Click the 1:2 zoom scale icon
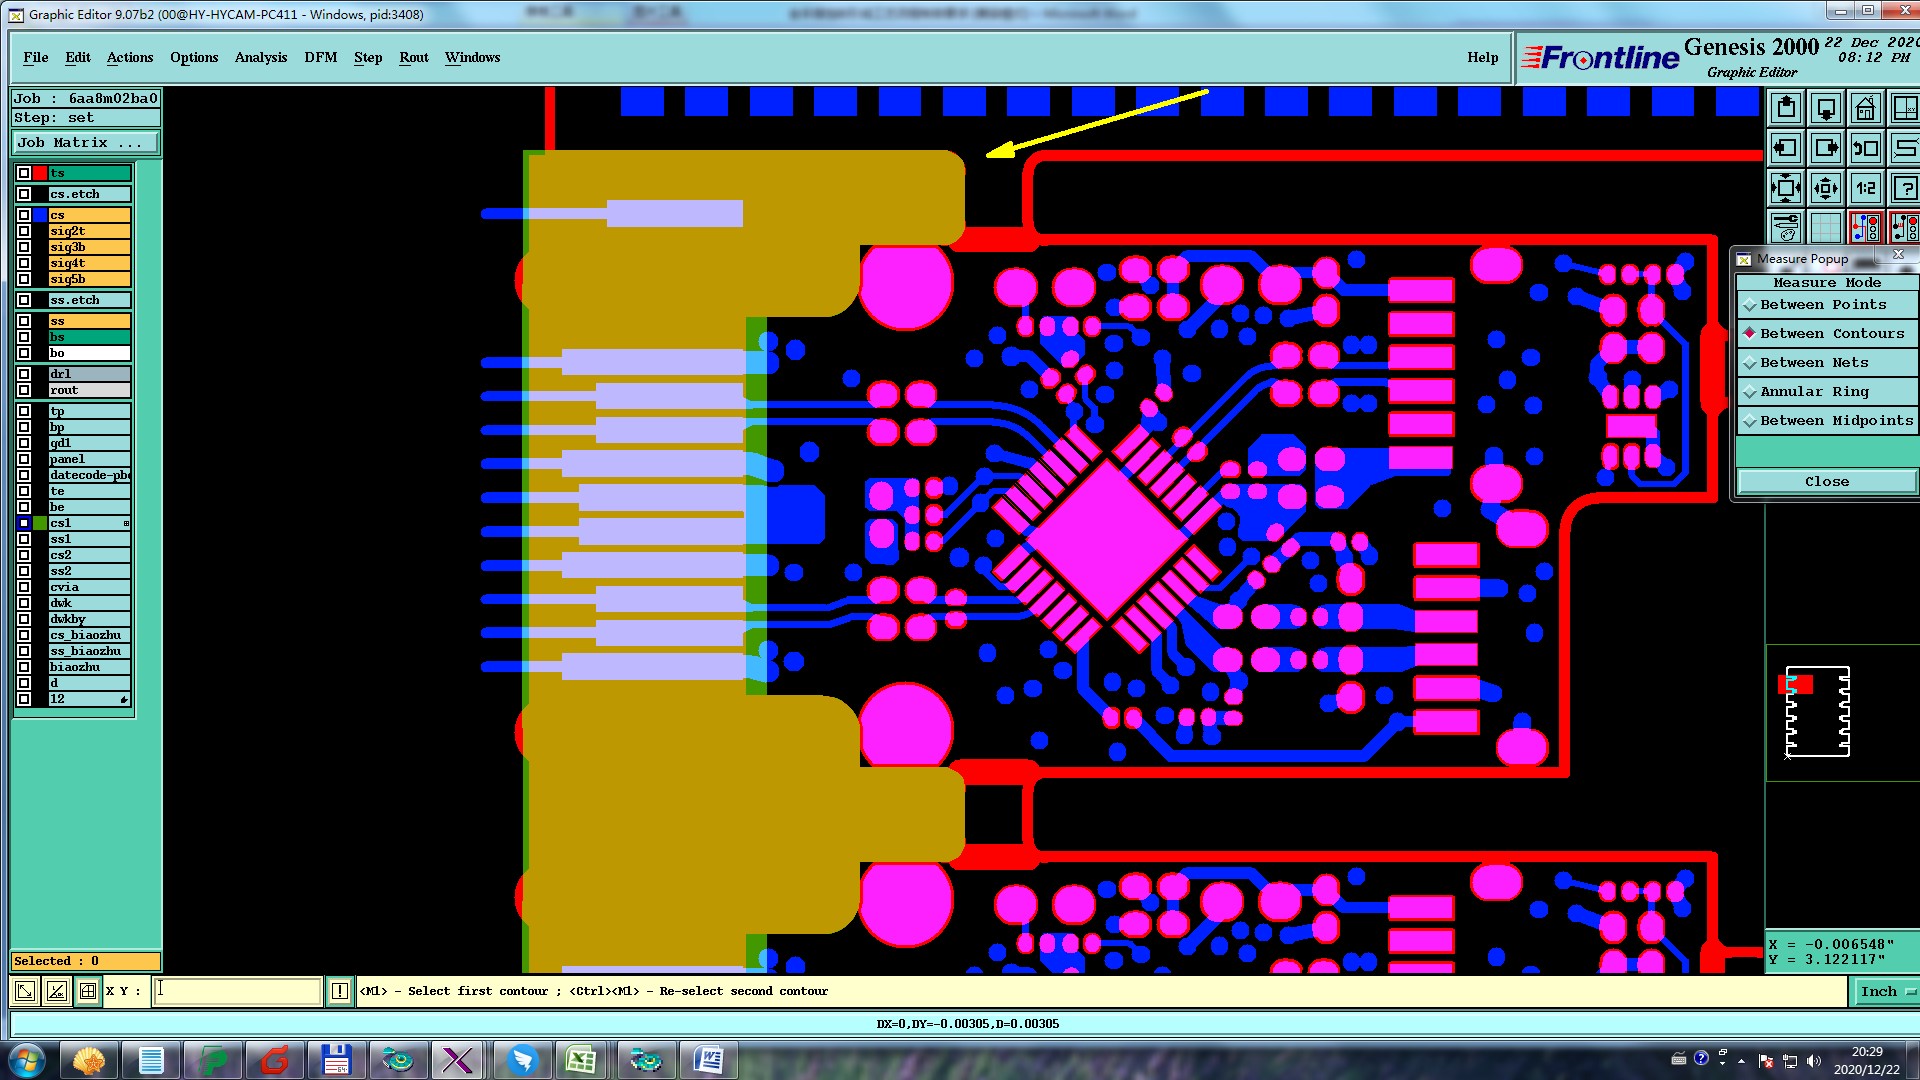Image resolution: width=1920 pixels, height=1080 pixels. pos(1865,188)
